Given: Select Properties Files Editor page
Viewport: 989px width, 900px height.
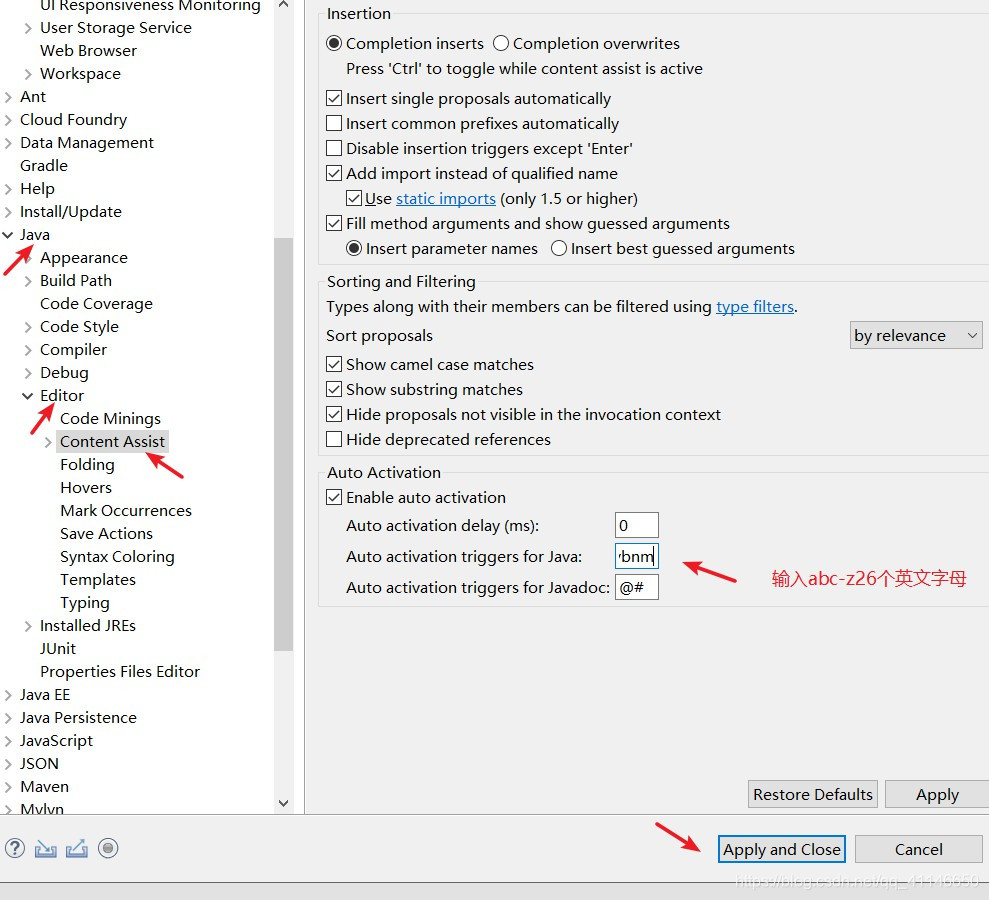Looking at the screenshot, I should tap(120, 672).
